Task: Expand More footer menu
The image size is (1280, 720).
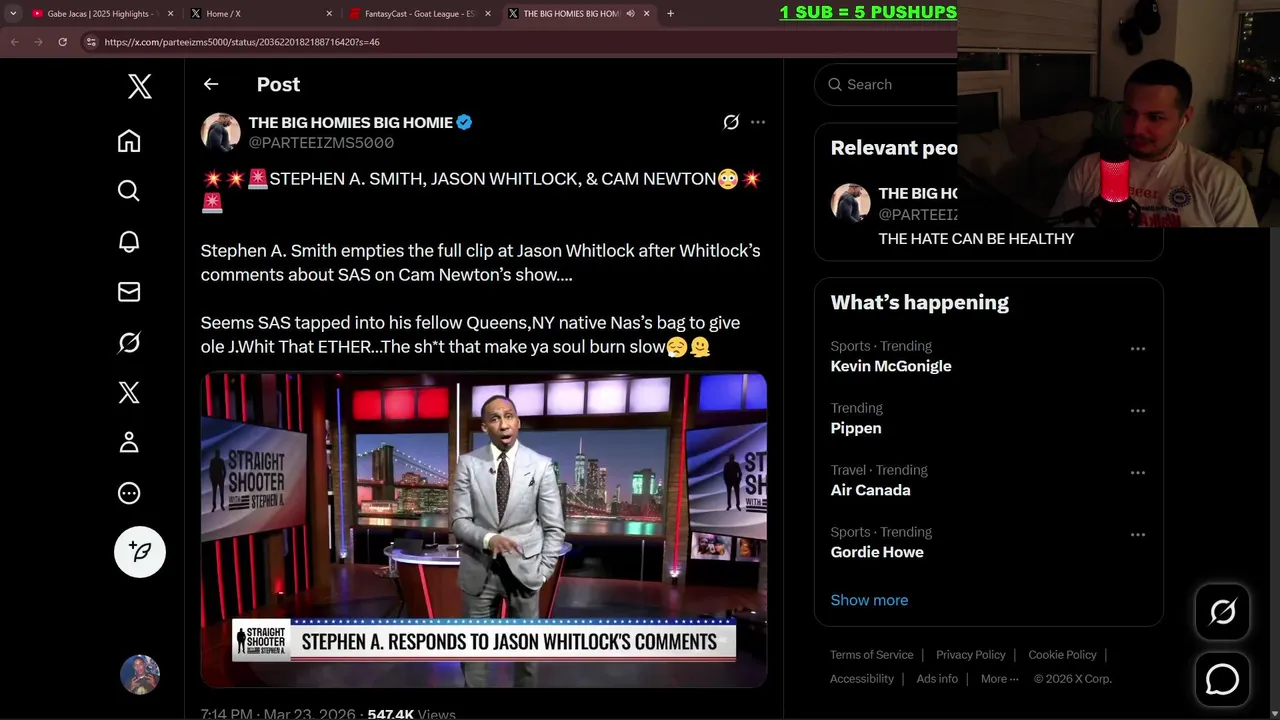Action: coord(999,679)
